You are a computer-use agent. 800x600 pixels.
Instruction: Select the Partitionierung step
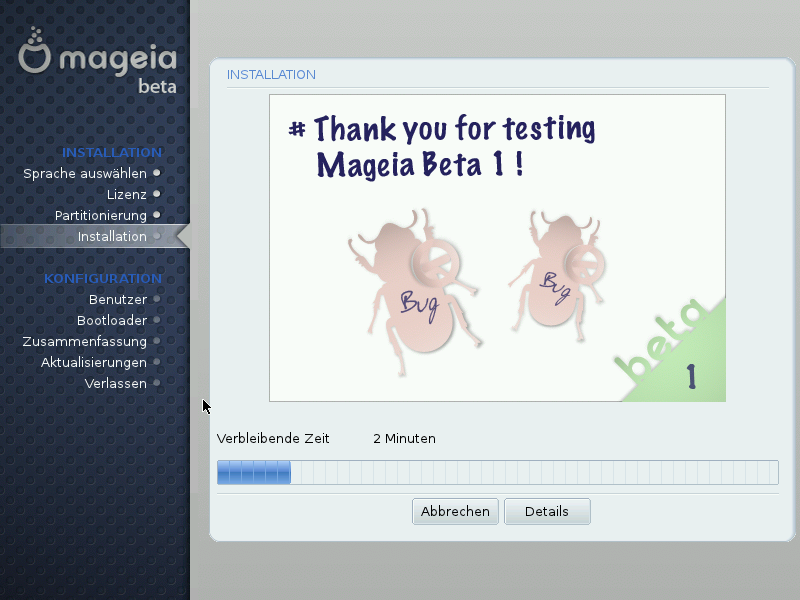click(101, 215)
